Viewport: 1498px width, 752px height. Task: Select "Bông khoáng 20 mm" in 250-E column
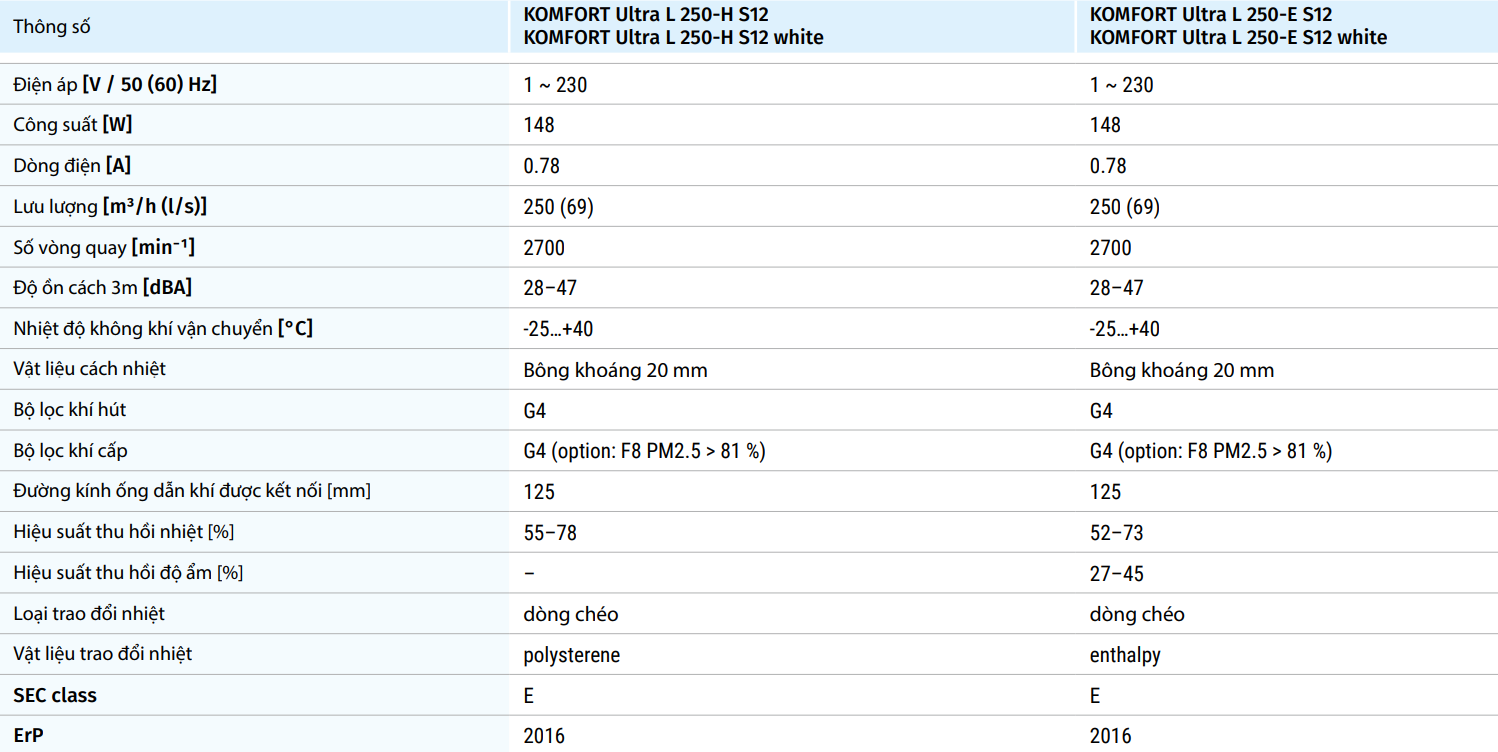[x=1182, y=370]
